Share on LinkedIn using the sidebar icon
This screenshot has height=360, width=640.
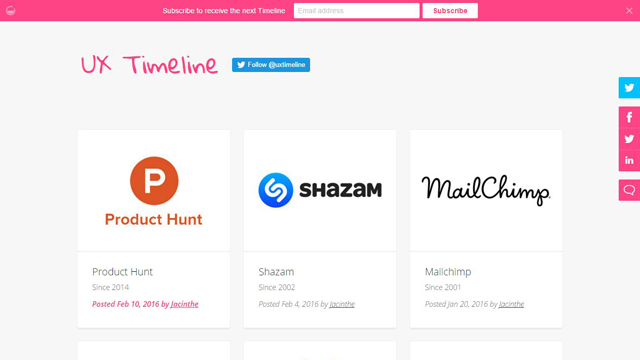[x=629, y=160]
